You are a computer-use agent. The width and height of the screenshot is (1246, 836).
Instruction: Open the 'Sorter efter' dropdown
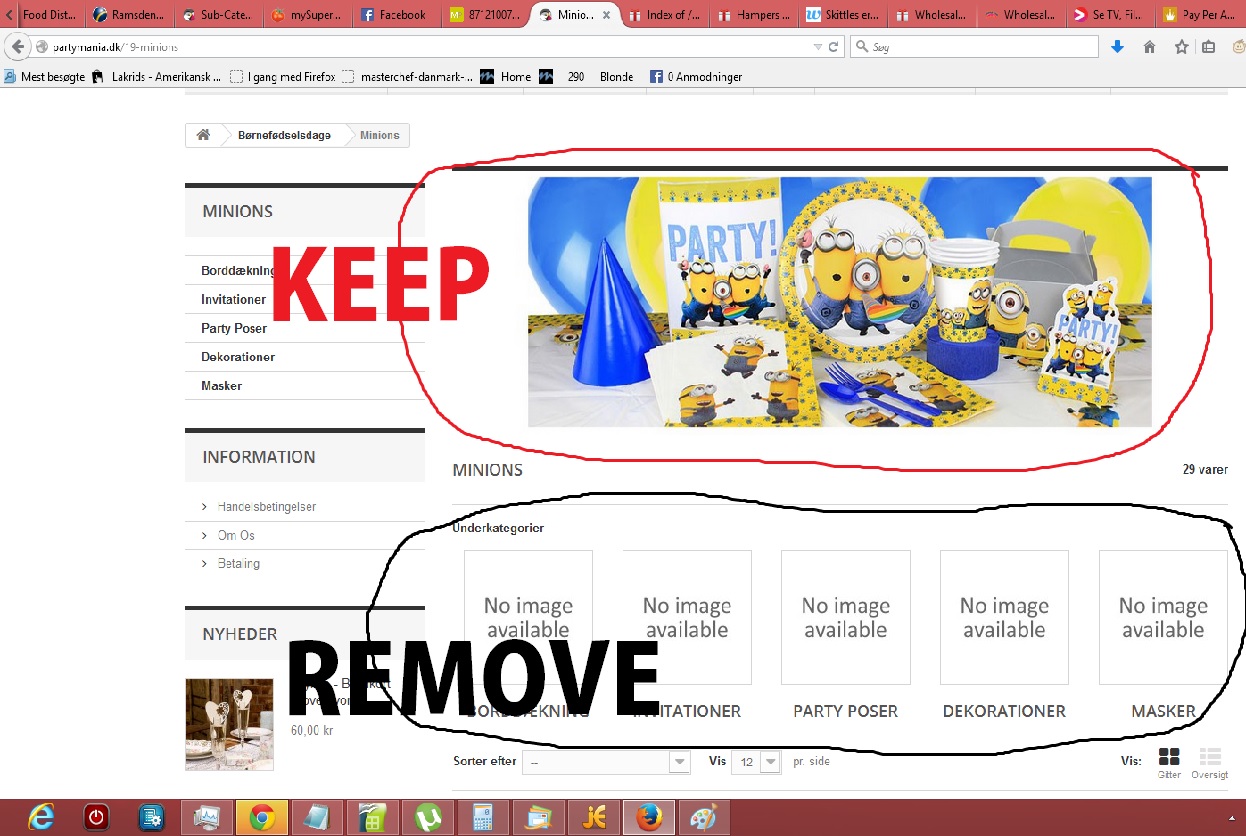pos(605,762)
